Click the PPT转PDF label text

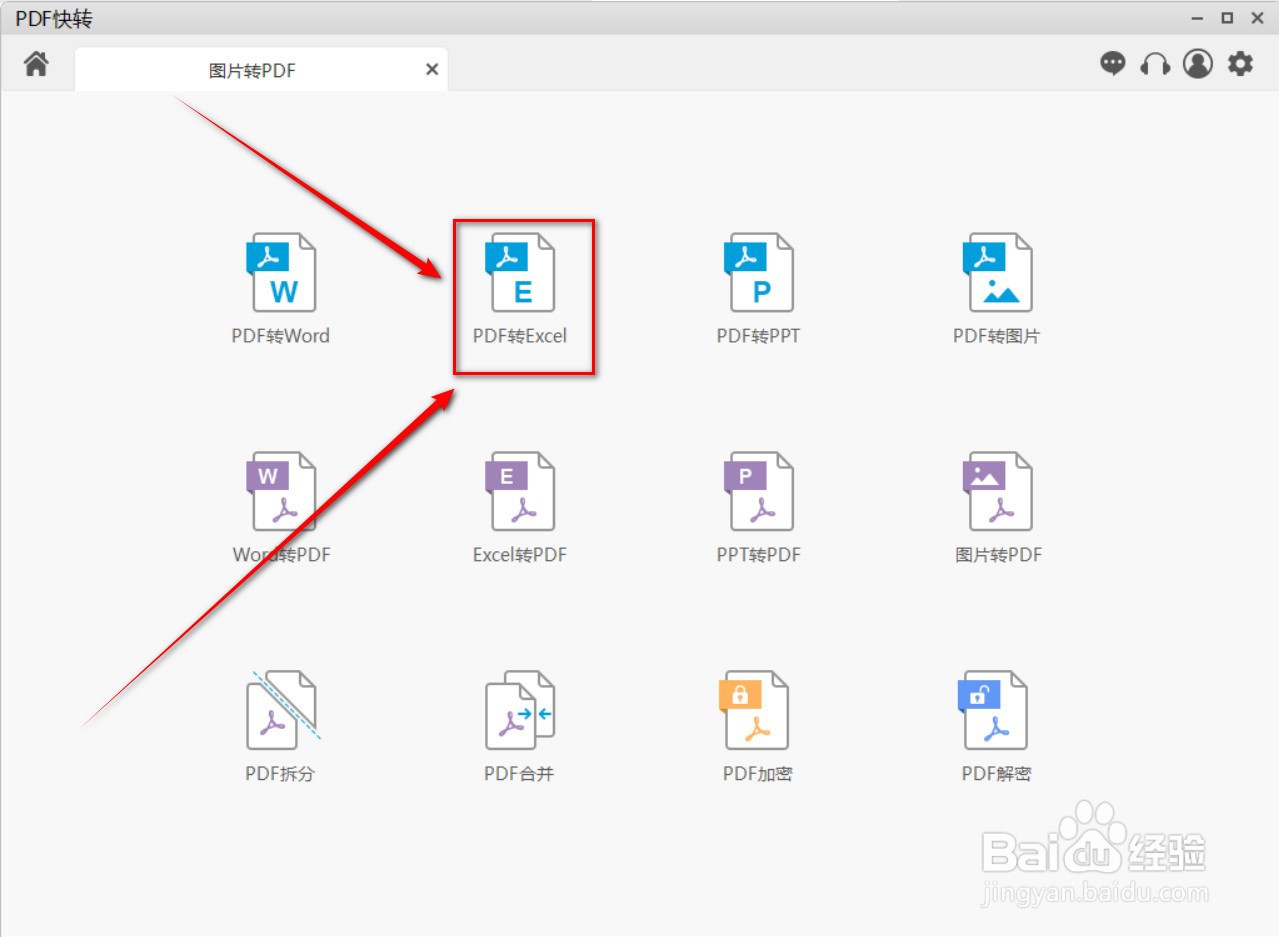(758, 554)
